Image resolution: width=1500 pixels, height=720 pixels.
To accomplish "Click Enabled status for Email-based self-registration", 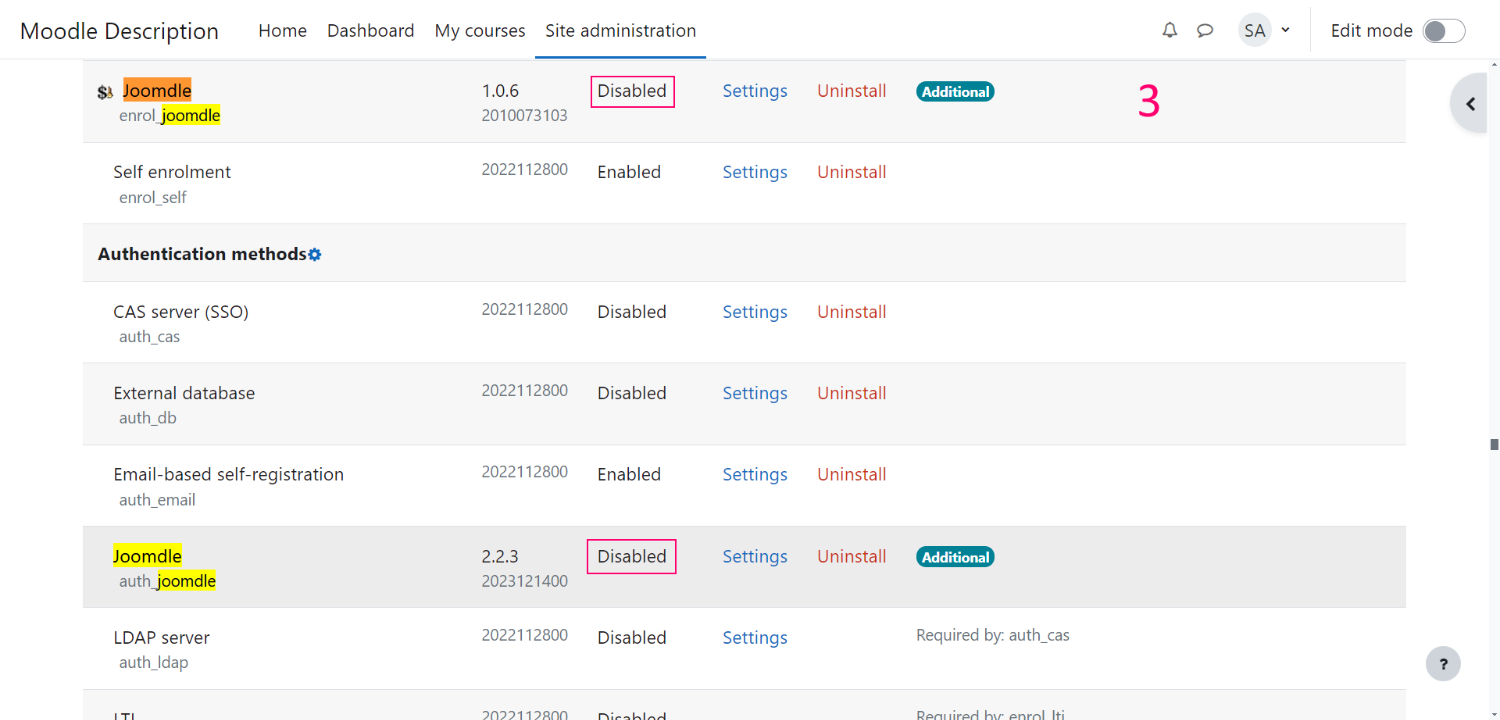I will 629,474.
